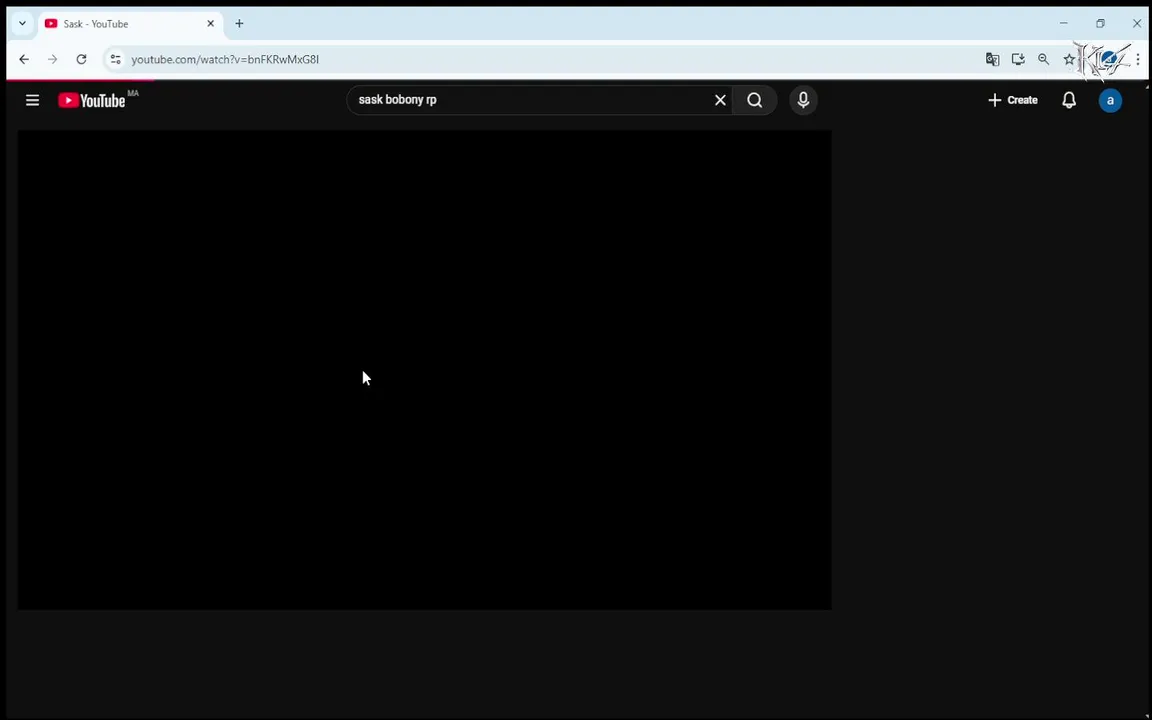Screen dimensions: 1152x720
Task: Reload the current YouTube page
Action: (82, 60)
